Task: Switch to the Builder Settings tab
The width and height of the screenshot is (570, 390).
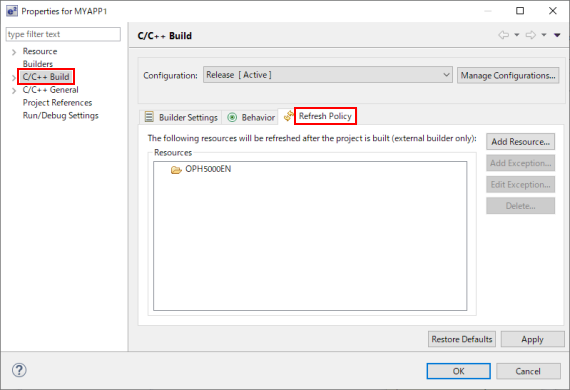Action: (181, 117)
